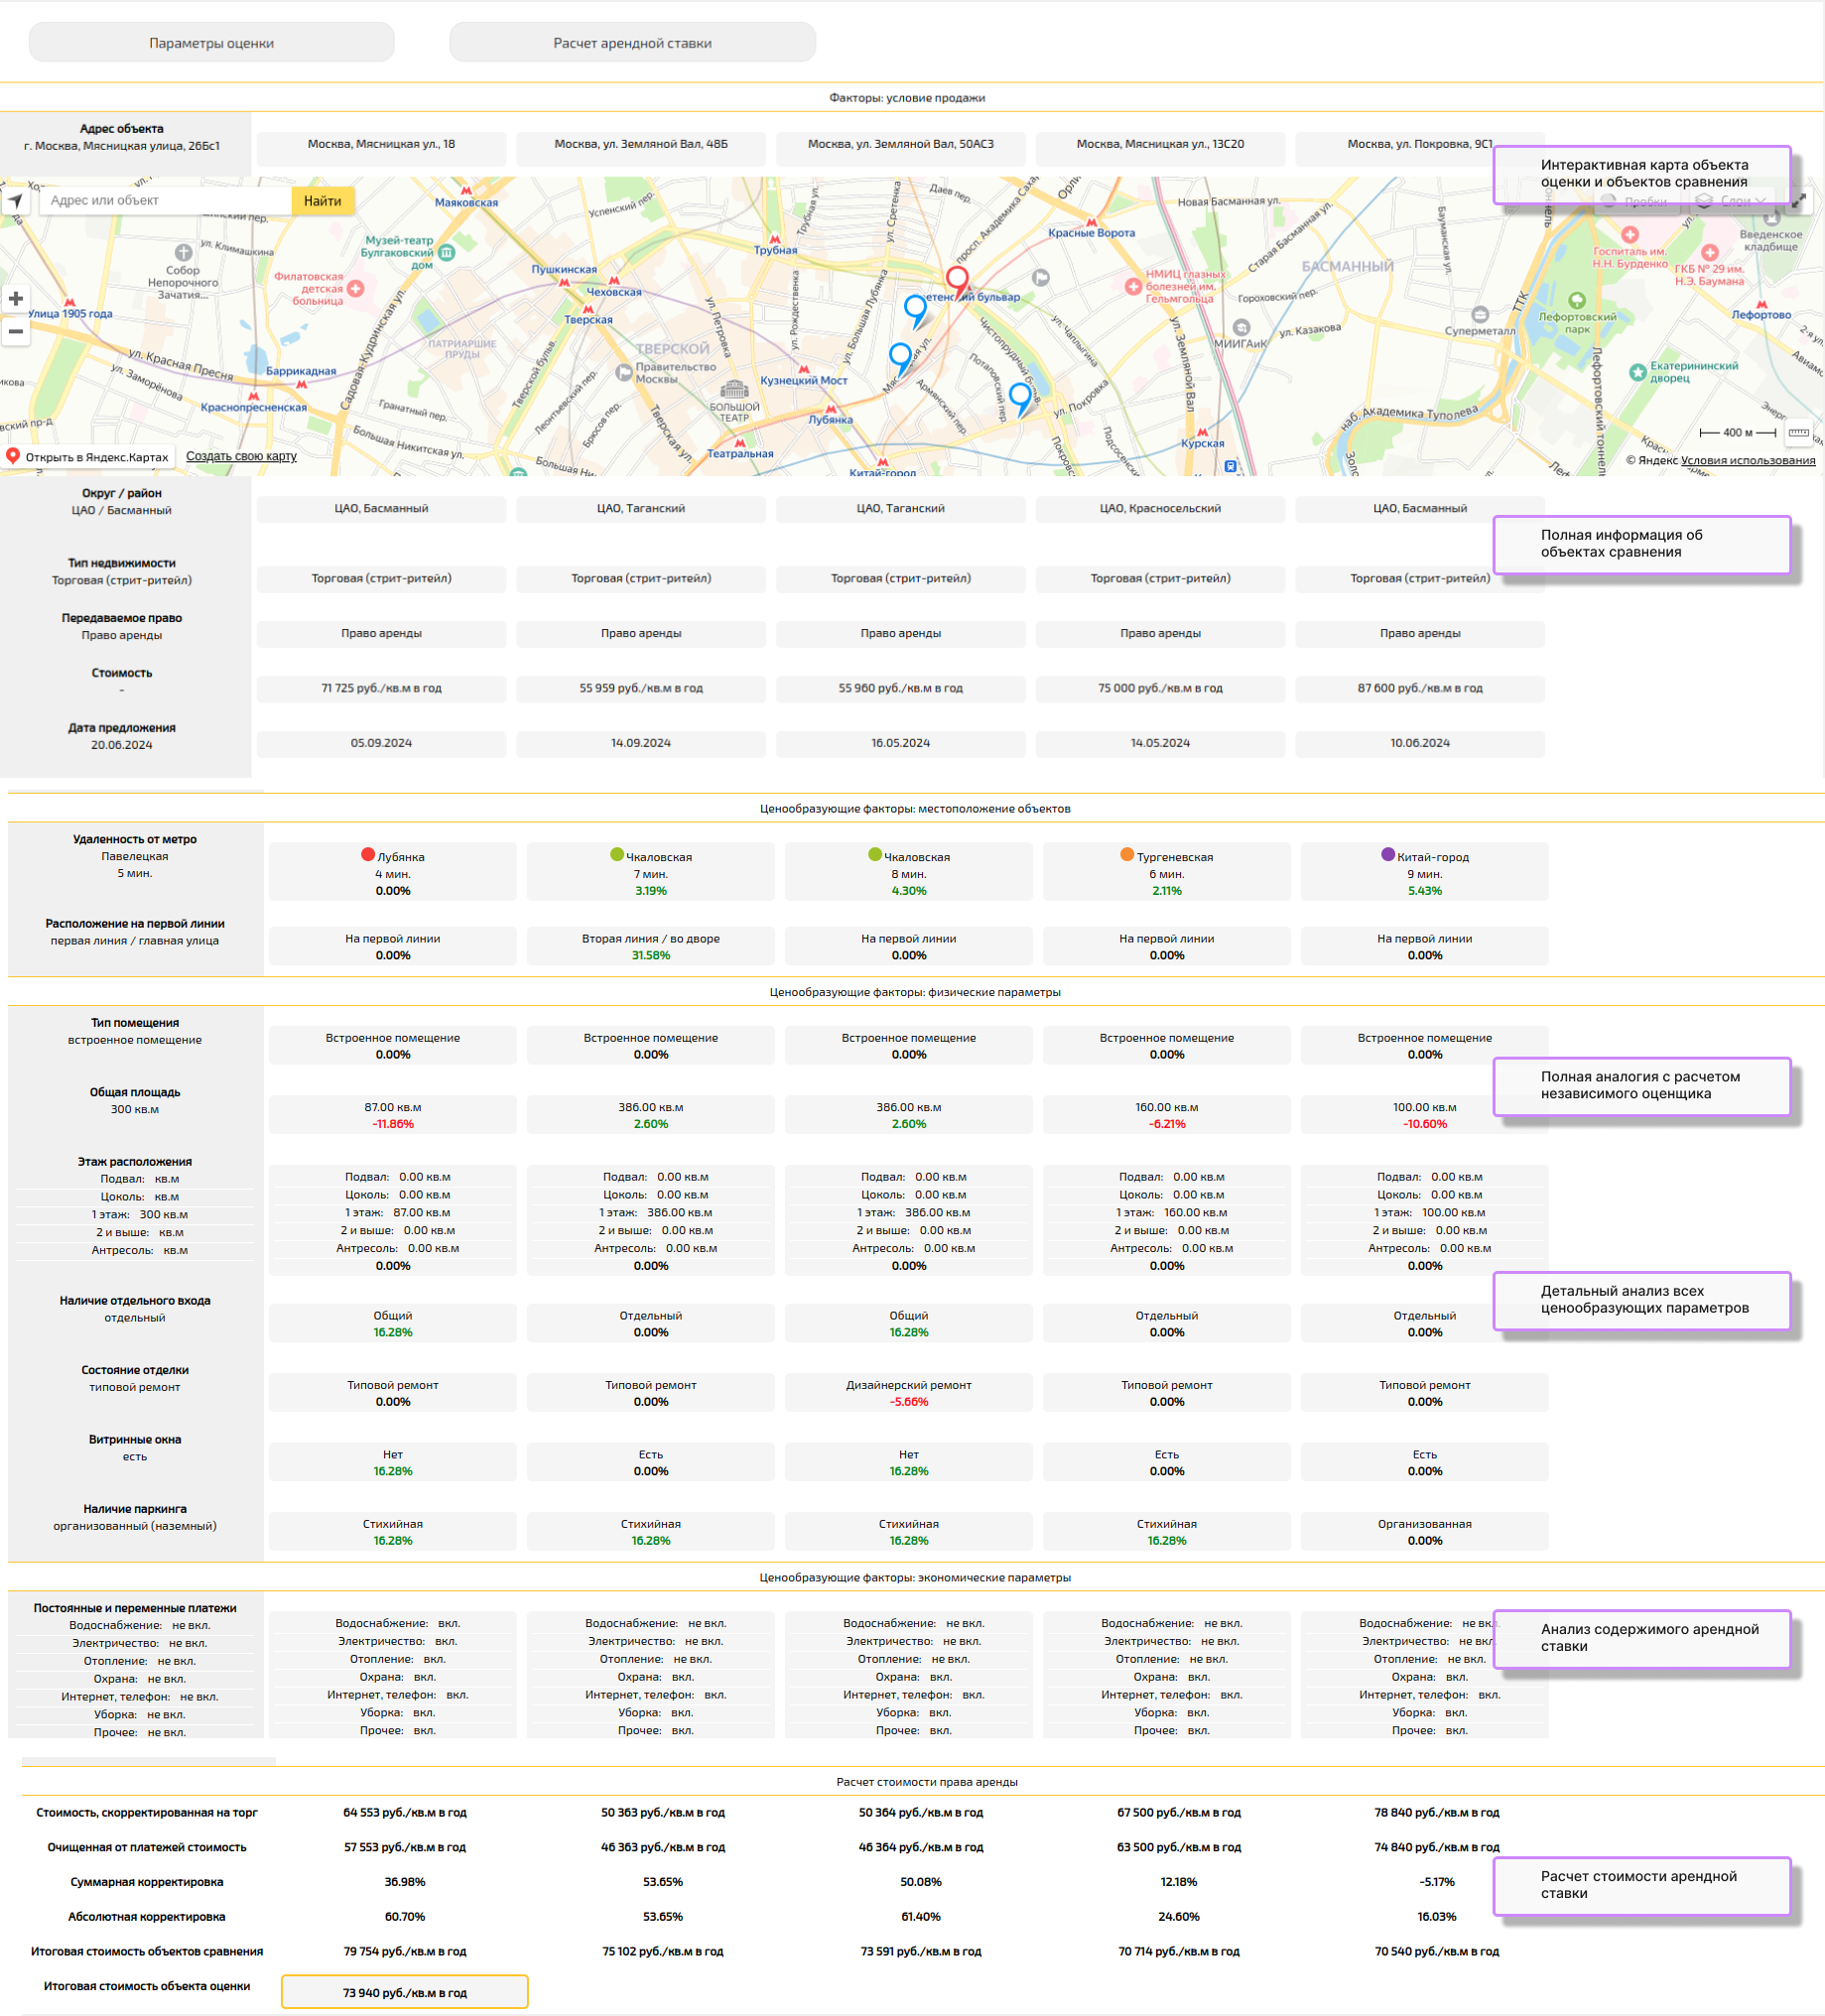Screen dimensions: 1825x2016
Task: Click orange dot next to Тургеневская
Action: [1127, 855]
